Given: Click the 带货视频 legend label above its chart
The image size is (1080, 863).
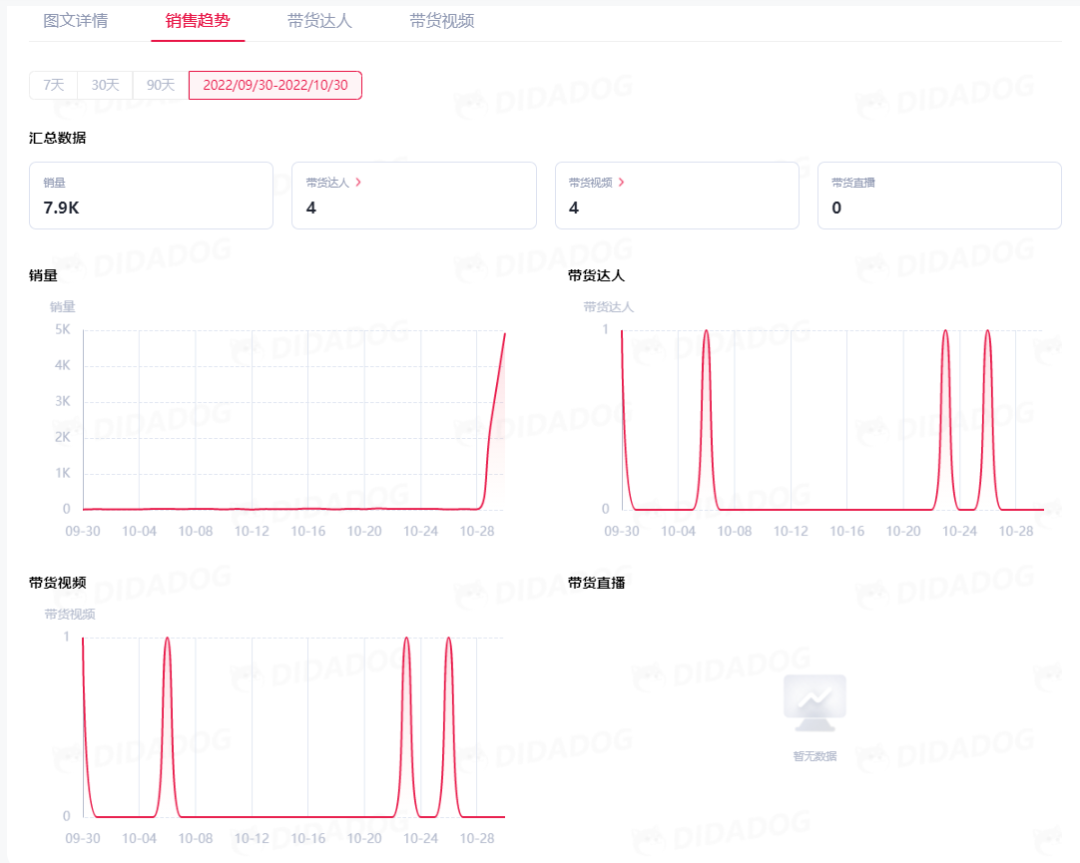Looking at the screenshot, I should 70,614.
